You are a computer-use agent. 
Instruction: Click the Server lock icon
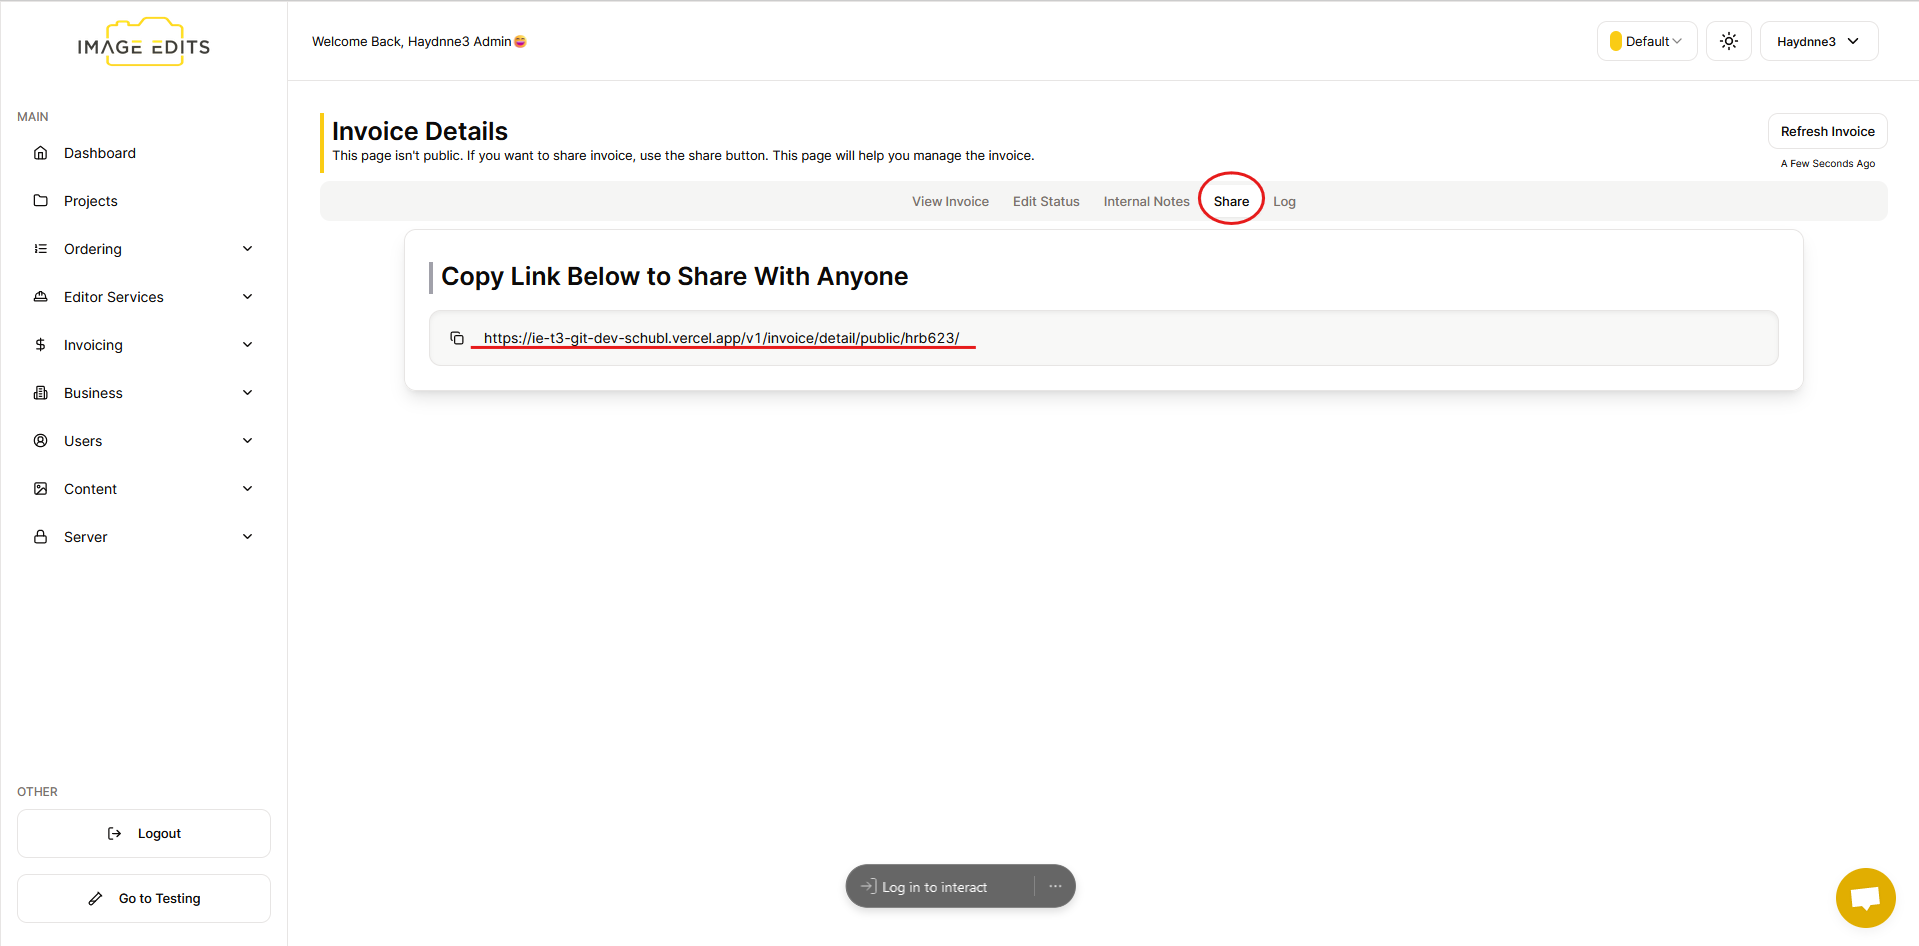[41, 537]
